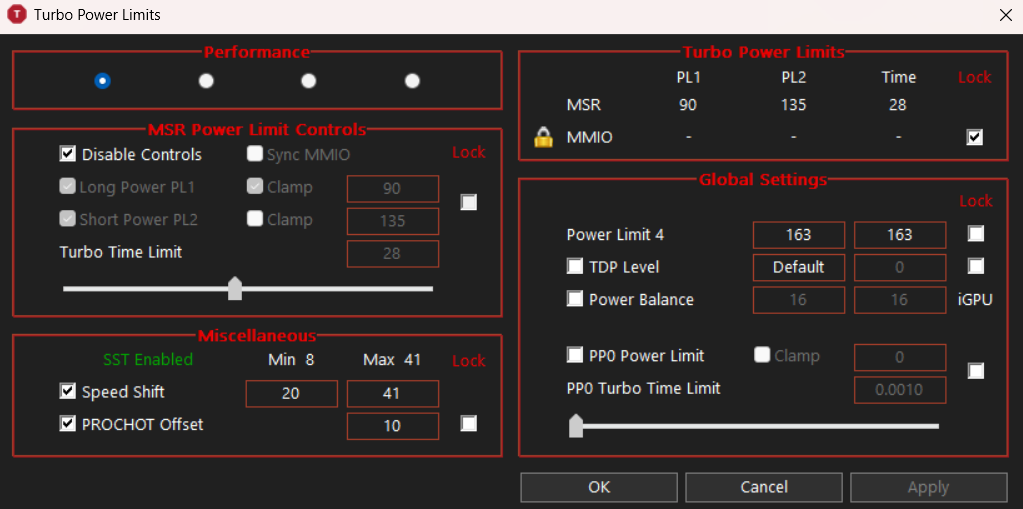The width and height of the screenshot is (1023, 509).
Task: Click the Long Power PL1 value field 90
Action: click(x=393, y=189)
